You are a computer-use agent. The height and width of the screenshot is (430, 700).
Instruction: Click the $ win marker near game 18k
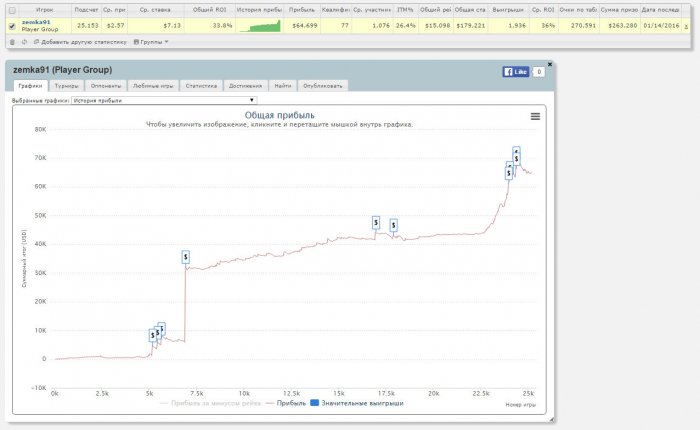(x=393, y=225)
